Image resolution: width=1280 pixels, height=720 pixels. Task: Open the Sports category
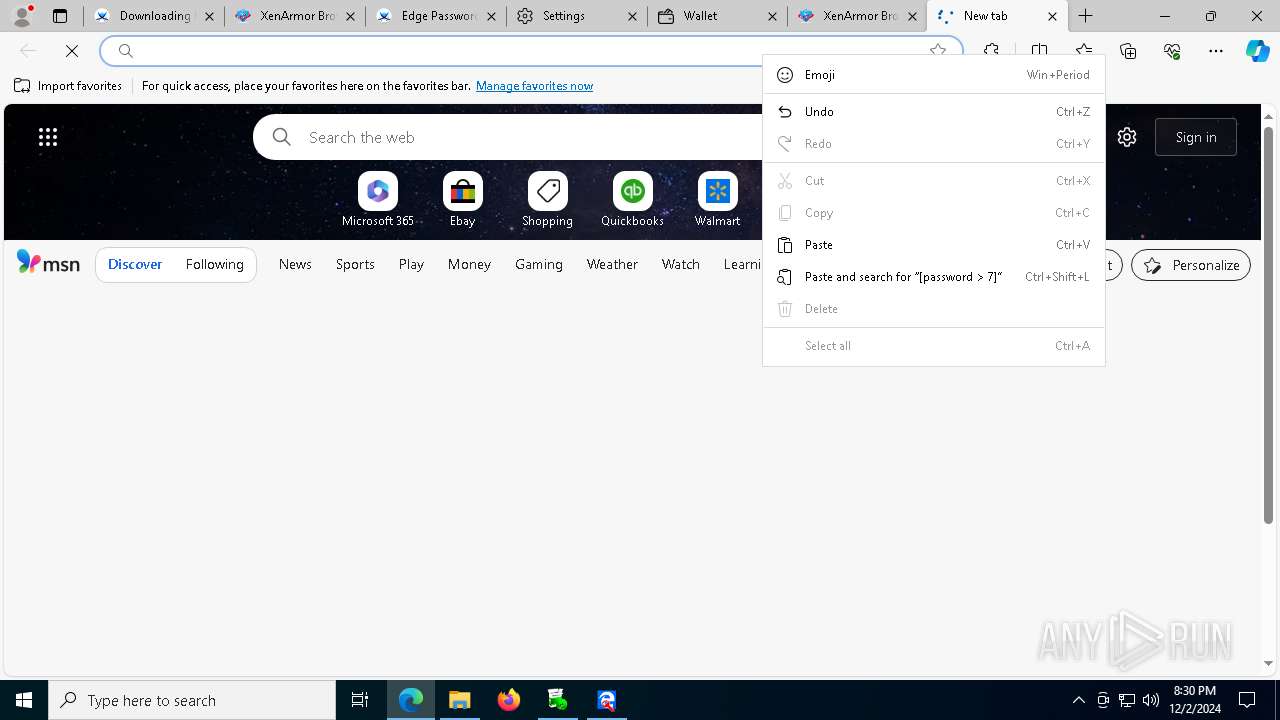click(355, 264)
